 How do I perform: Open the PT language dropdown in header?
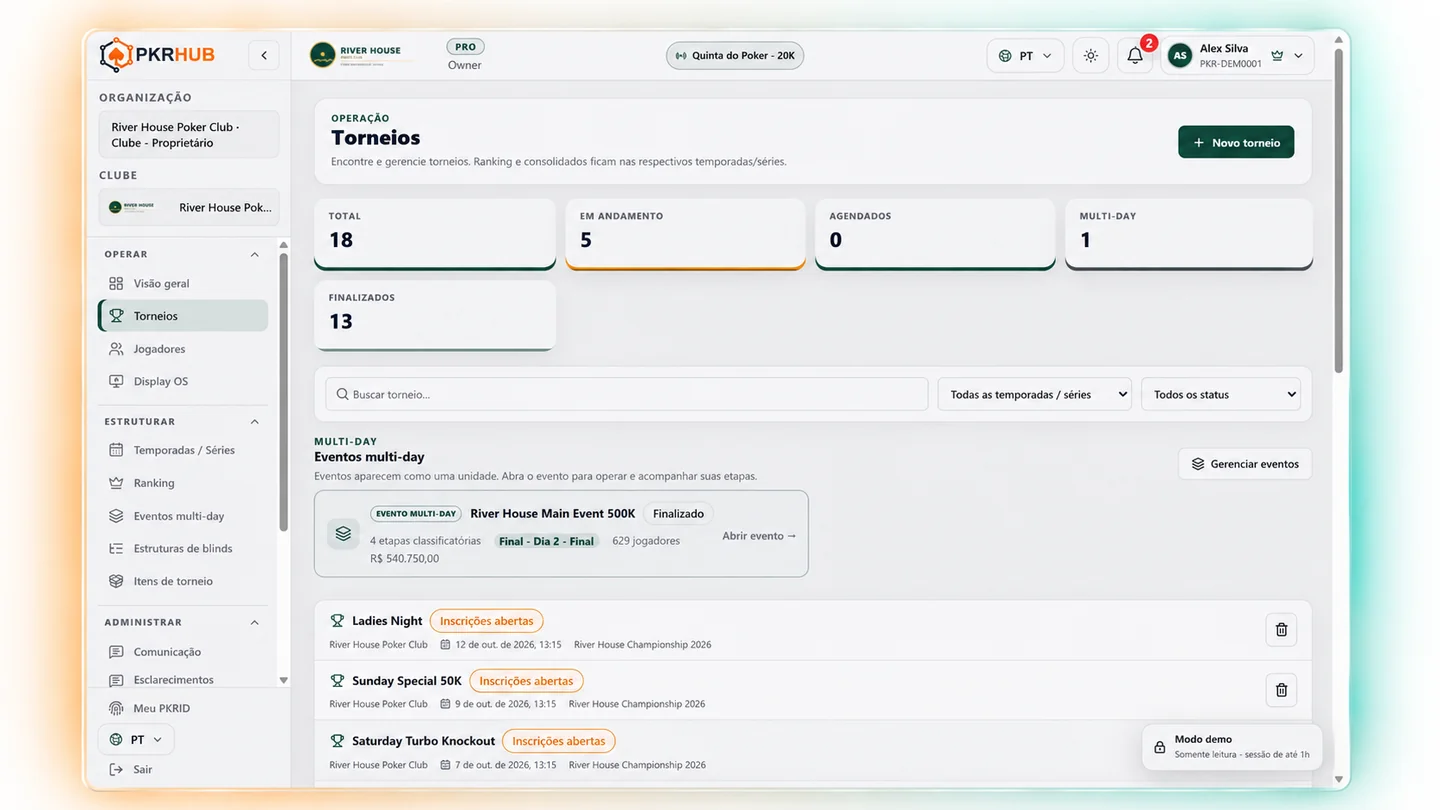[1025, 56]
